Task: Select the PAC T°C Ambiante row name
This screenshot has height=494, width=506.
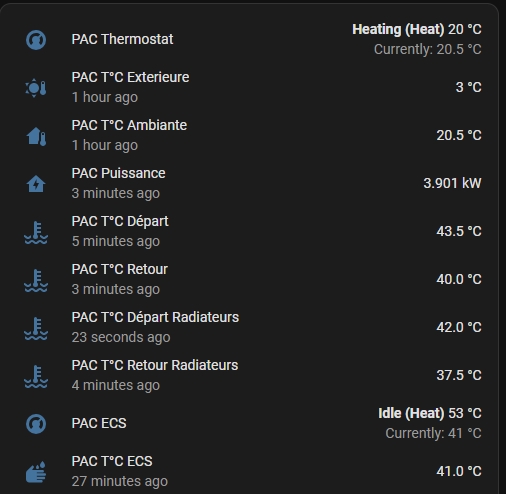Action: point(129,125)
